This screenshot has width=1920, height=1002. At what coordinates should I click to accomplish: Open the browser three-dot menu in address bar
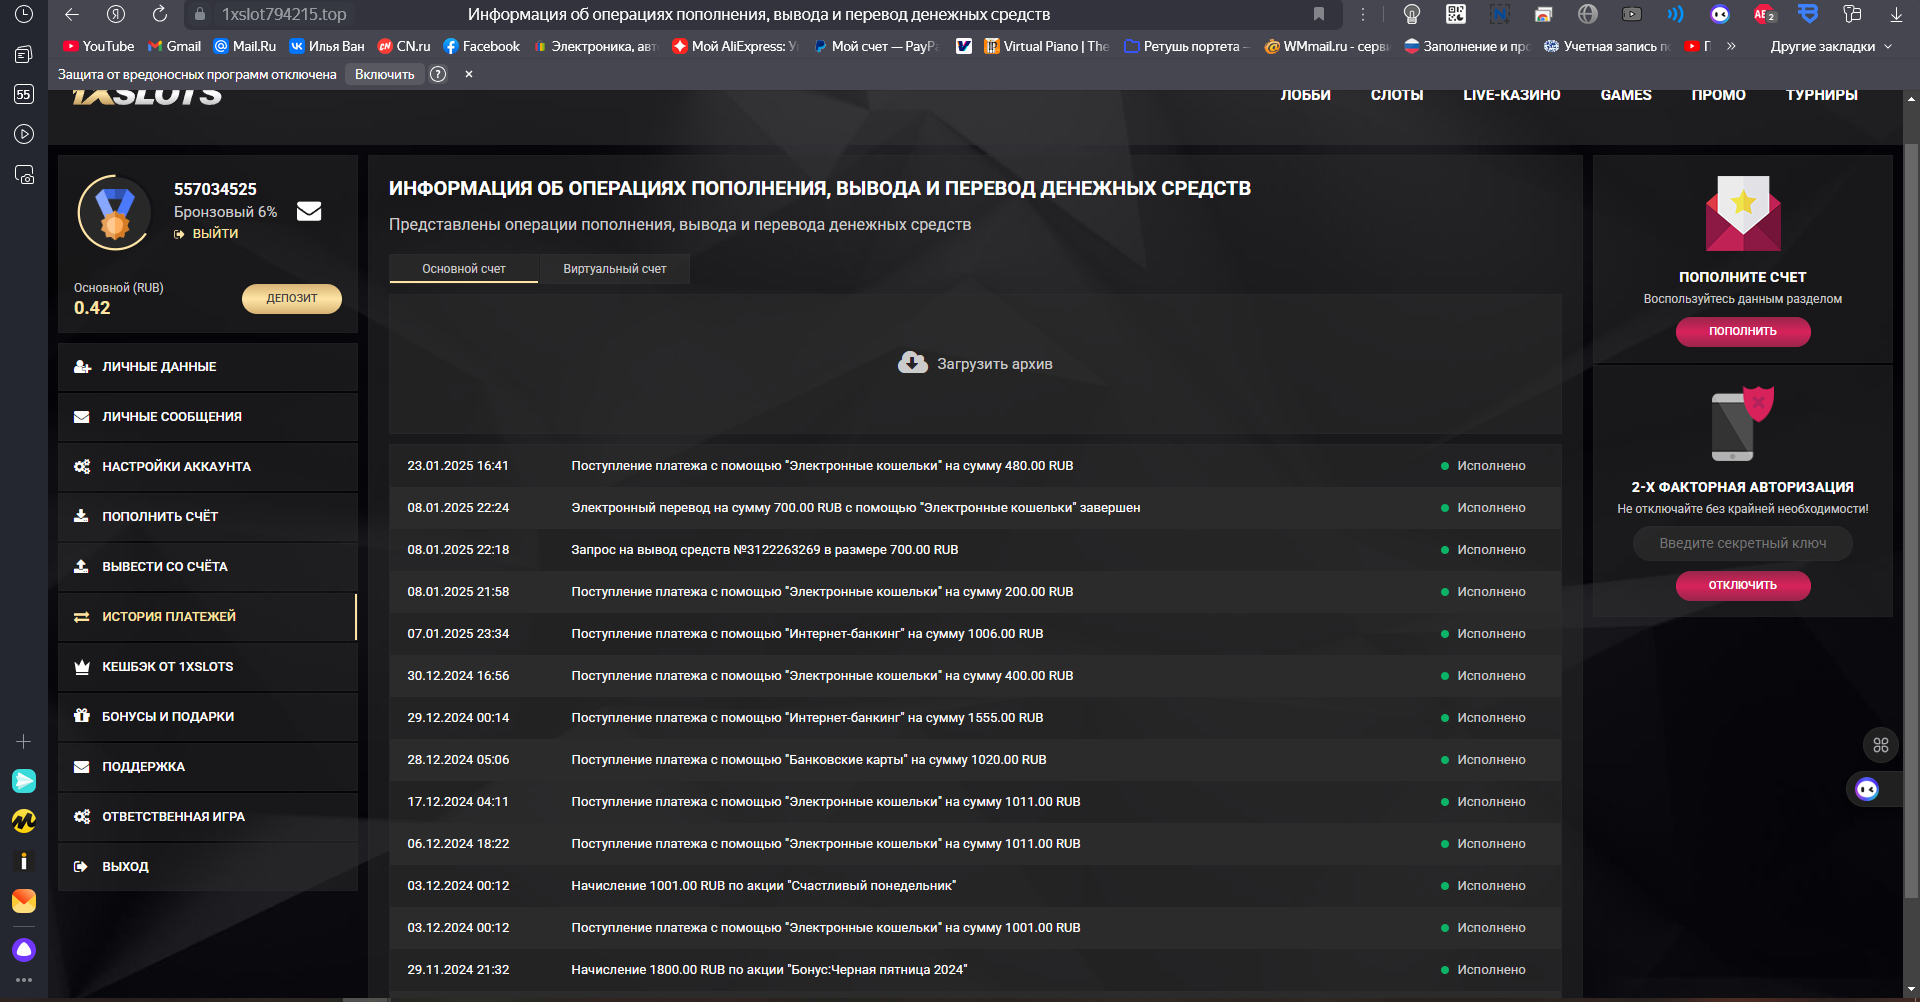coord(1362,14)
